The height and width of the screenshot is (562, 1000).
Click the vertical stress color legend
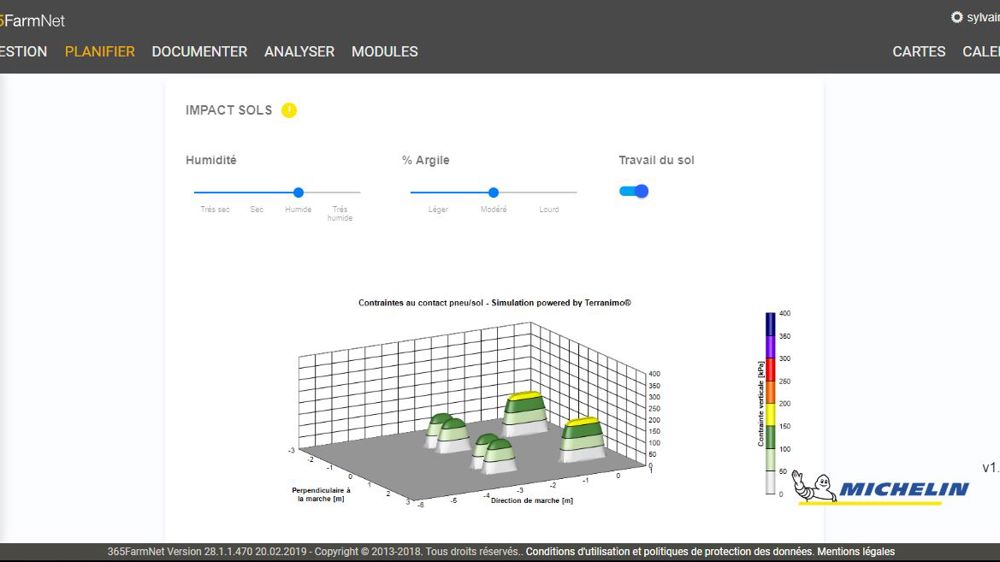click(770, 404)
